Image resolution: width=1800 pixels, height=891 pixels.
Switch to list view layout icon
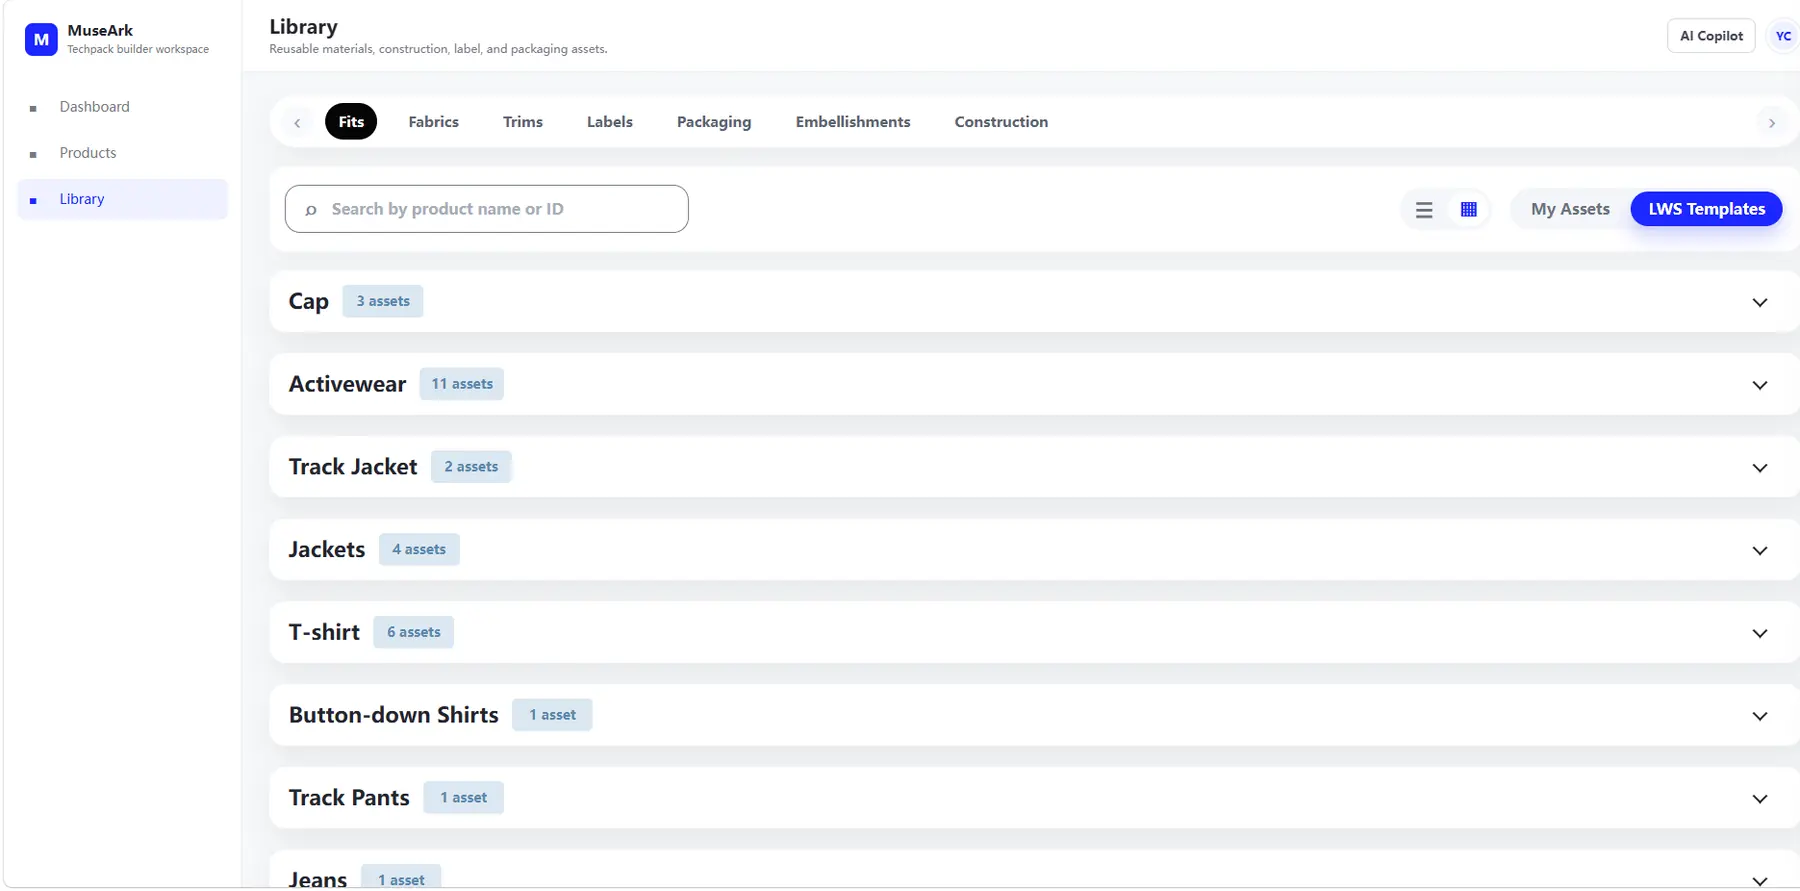[x=1424, y=210]
